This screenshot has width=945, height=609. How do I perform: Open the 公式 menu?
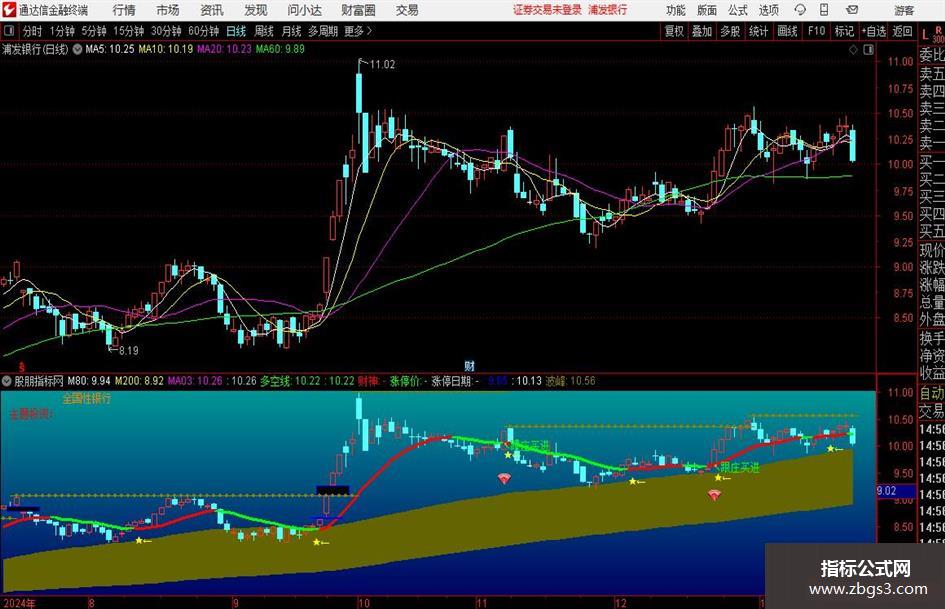pyautogui.click(x=738, y=10)
